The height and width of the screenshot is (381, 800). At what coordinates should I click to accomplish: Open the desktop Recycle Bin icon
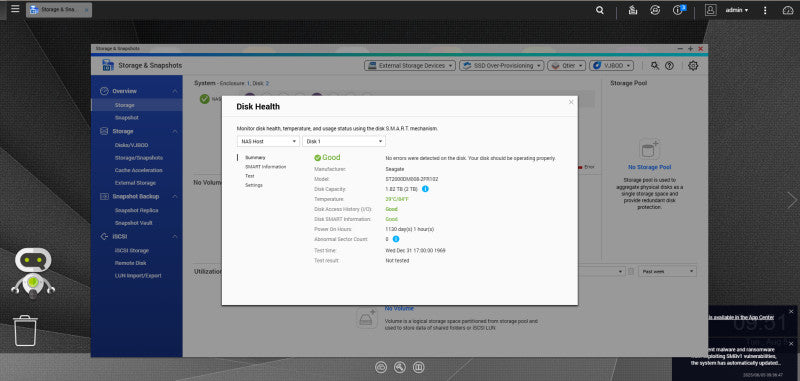[25, 331]
